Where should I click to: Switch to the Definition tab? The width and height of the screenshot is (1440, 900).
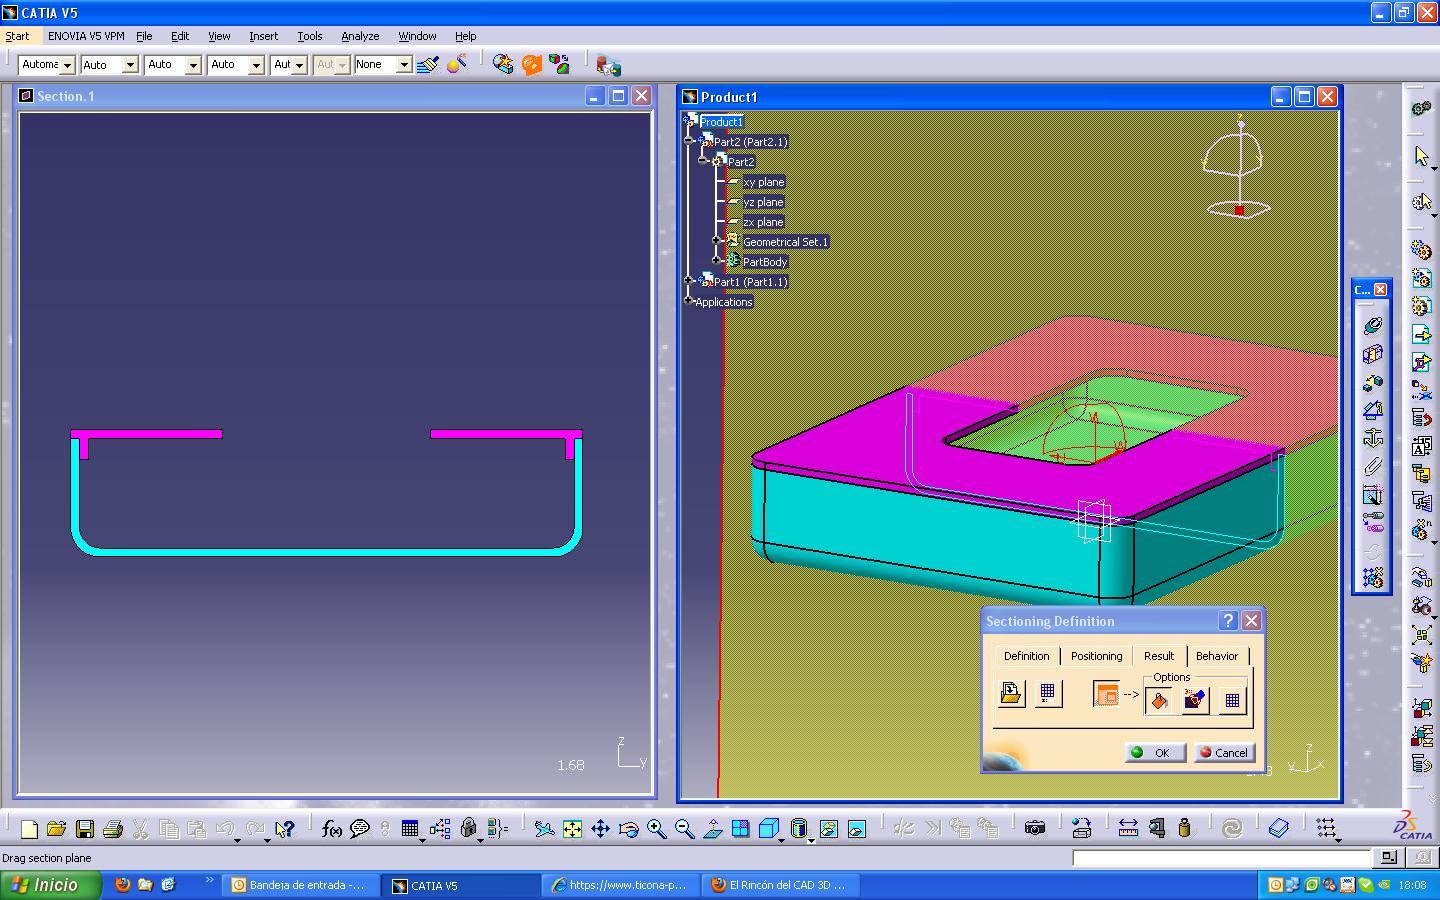pos(1027,656)
